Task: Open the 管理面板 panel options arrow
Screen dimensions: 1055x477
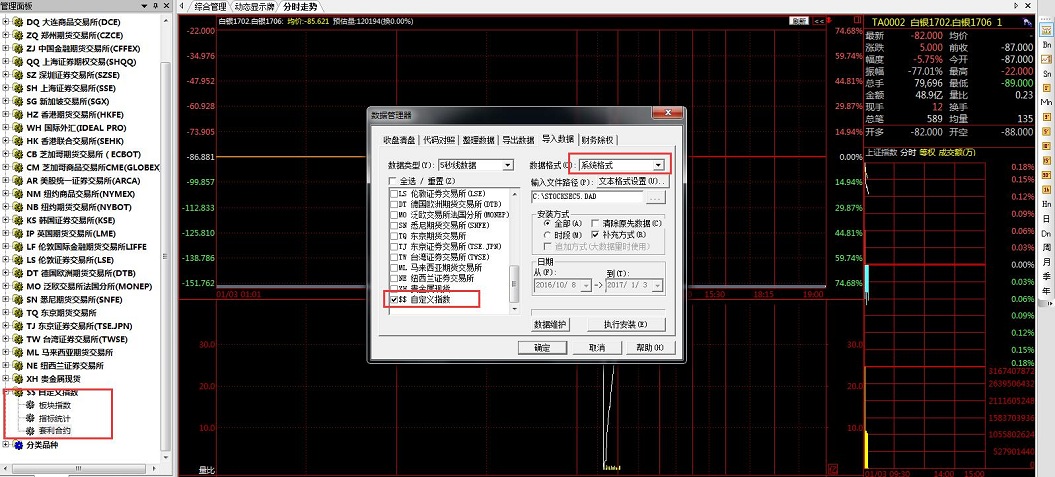Action: [146, 5]
